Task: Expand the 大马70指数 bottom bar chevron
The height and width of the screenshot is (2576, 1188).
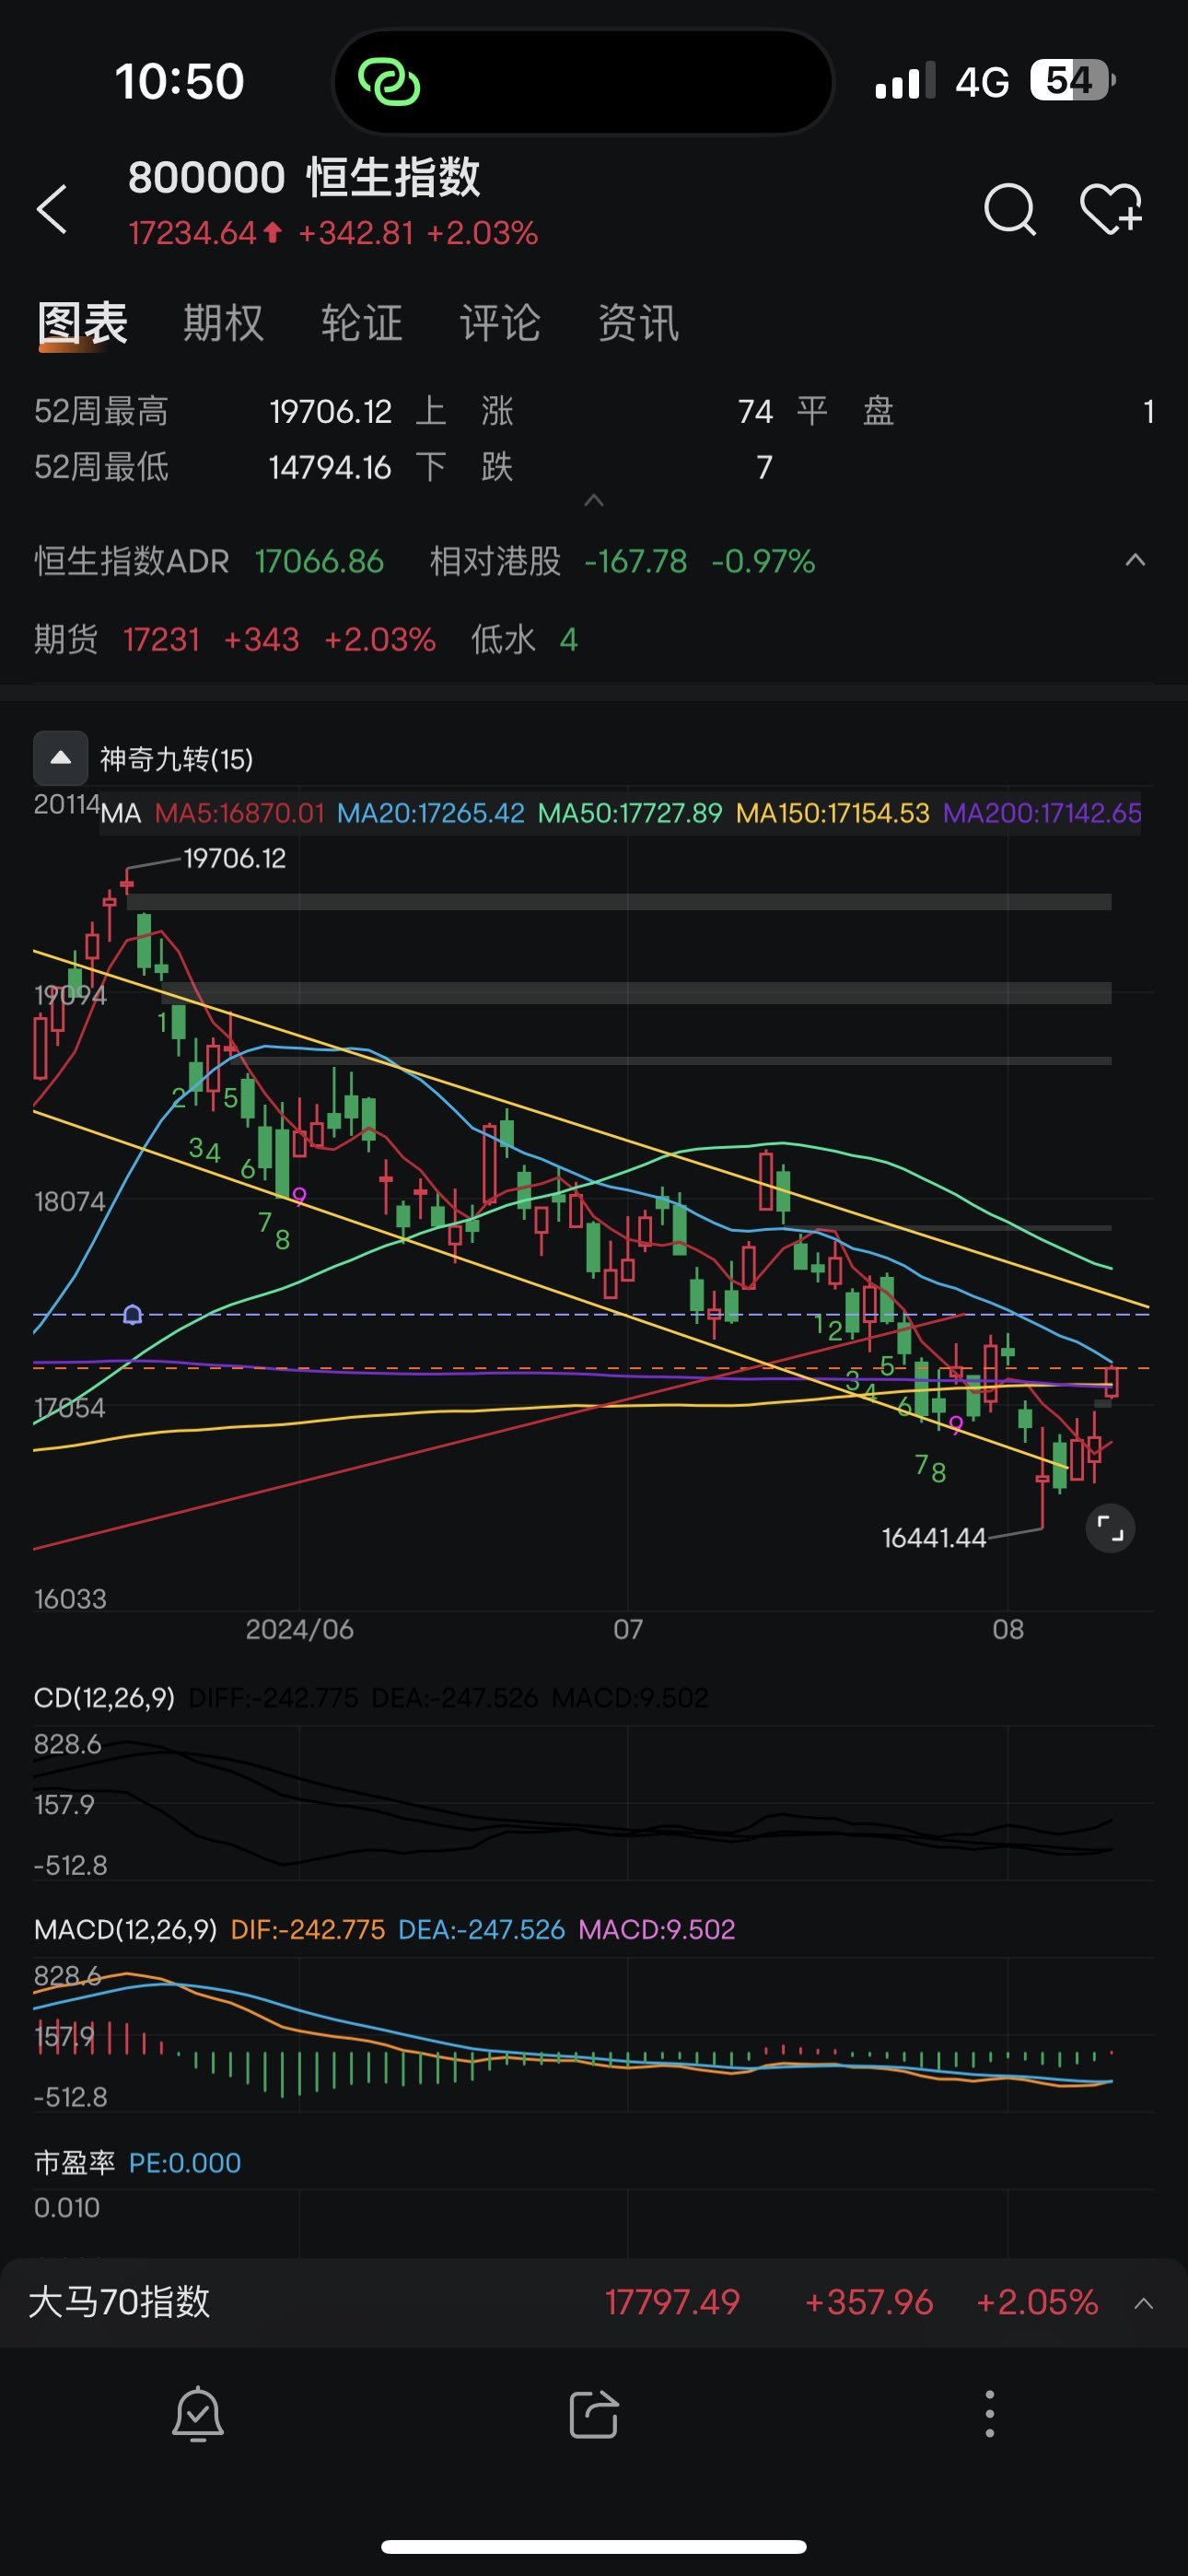Action: coord(1143,2303)
